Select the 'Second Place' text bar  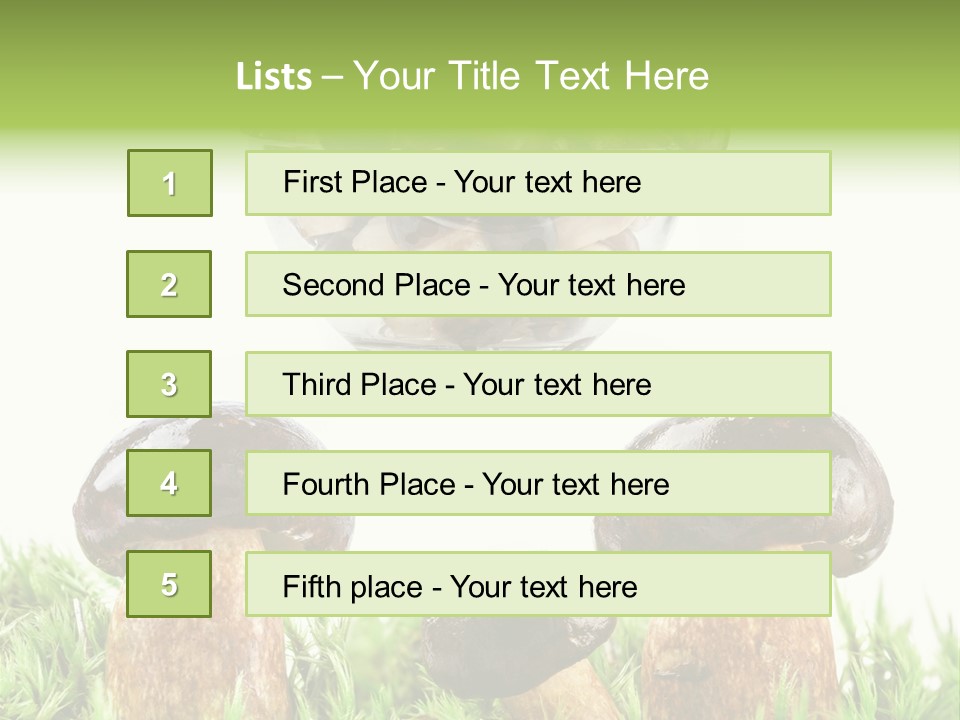click(x=538, y=284)
